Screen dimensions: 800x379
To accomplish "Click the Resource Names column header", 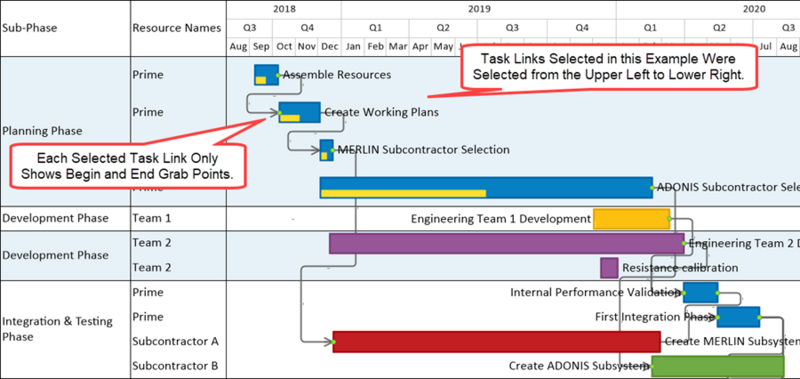I will tap(177, 28).
